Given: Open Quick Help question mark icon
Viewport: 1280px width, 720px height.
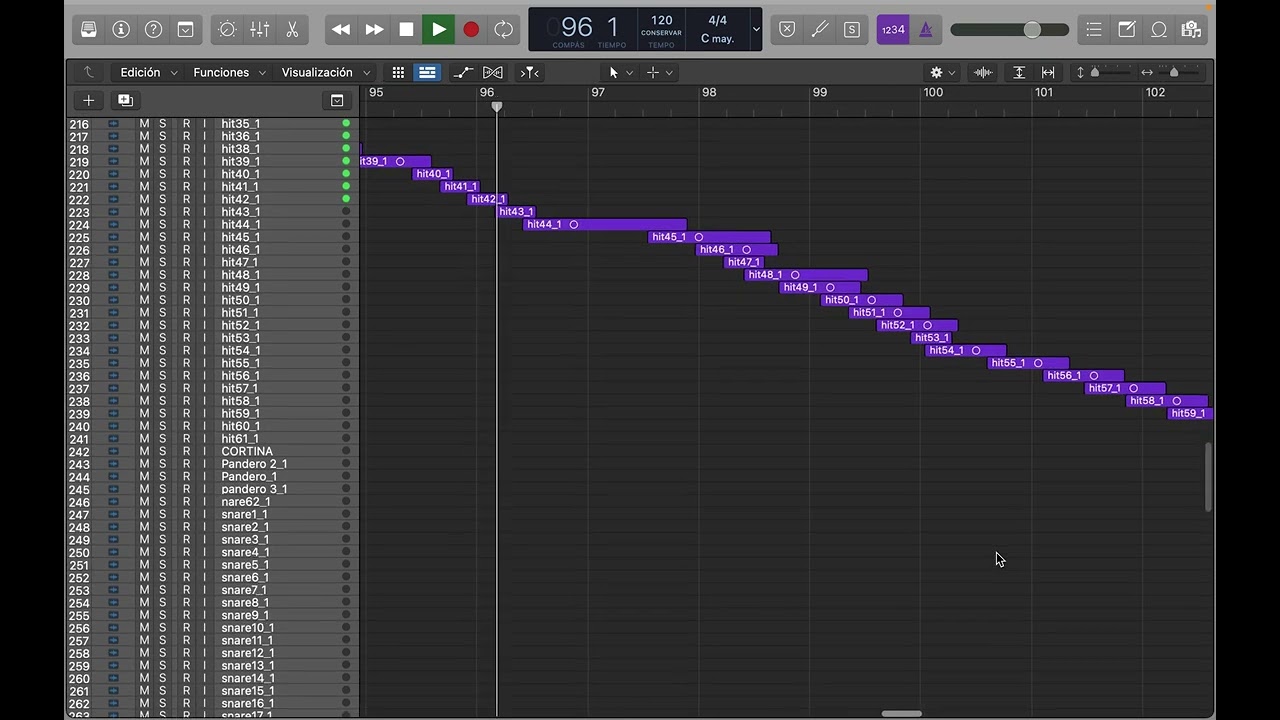Looking at the screenshot, I should point(153,30).
